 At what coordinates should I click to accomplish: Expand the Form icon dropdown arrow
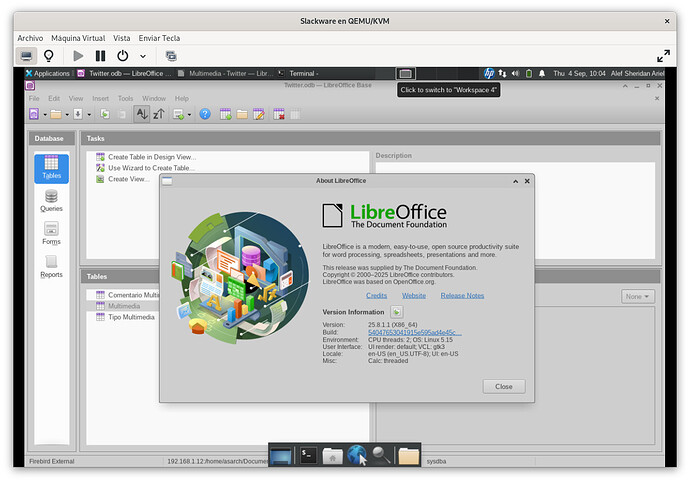[x=189, y=115]
